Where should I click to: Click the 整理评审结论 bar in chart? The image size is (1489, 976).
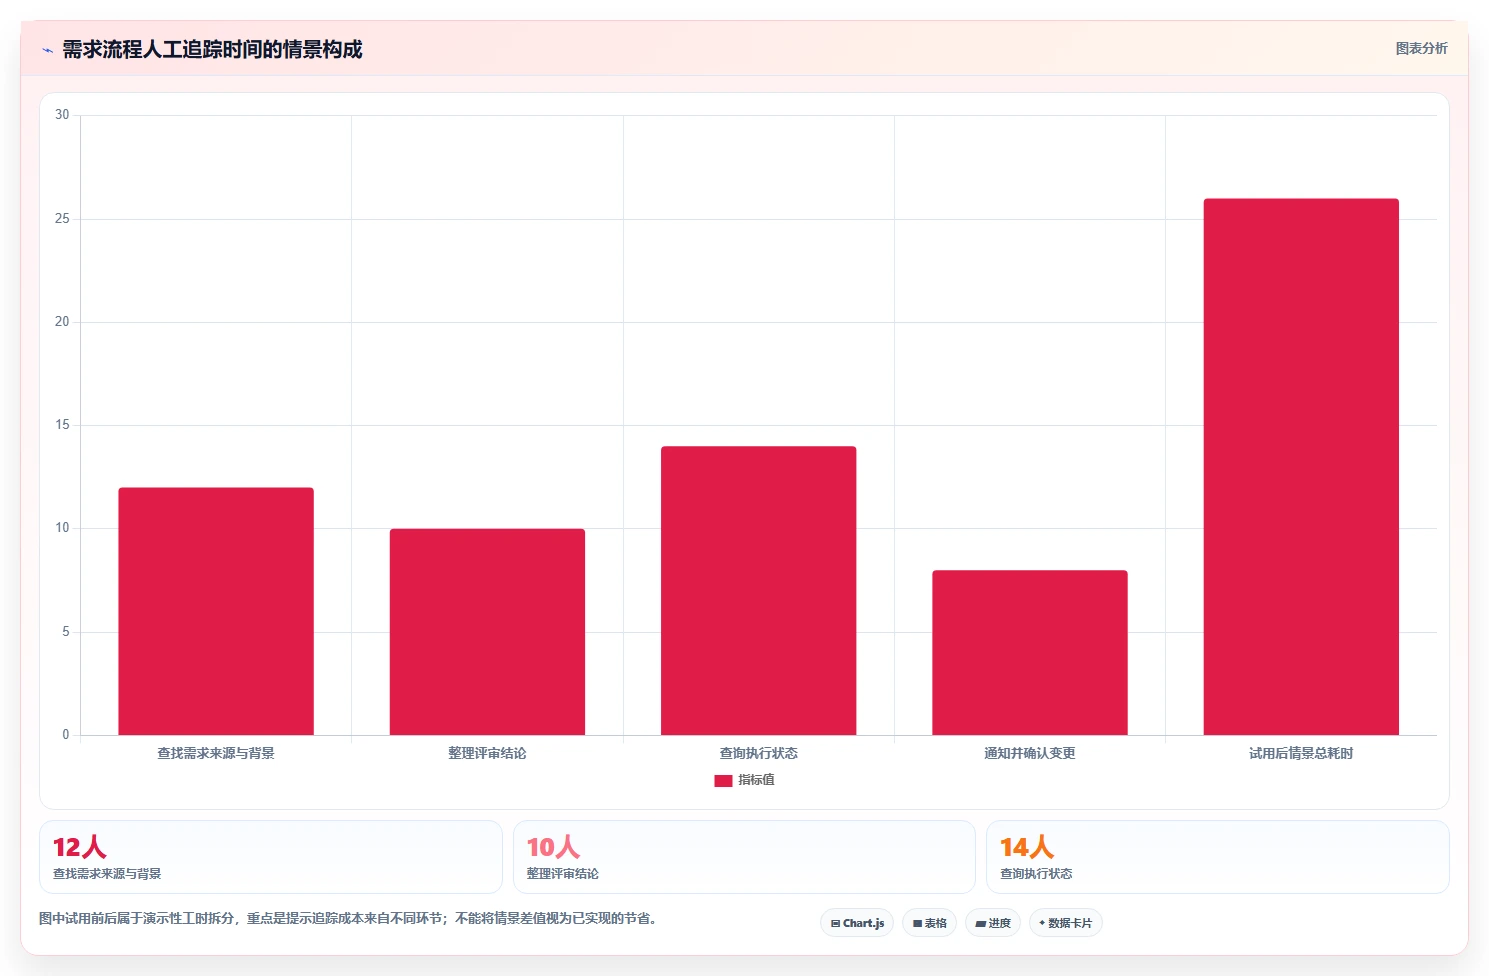pyautogui.click(x=487, y=632)
